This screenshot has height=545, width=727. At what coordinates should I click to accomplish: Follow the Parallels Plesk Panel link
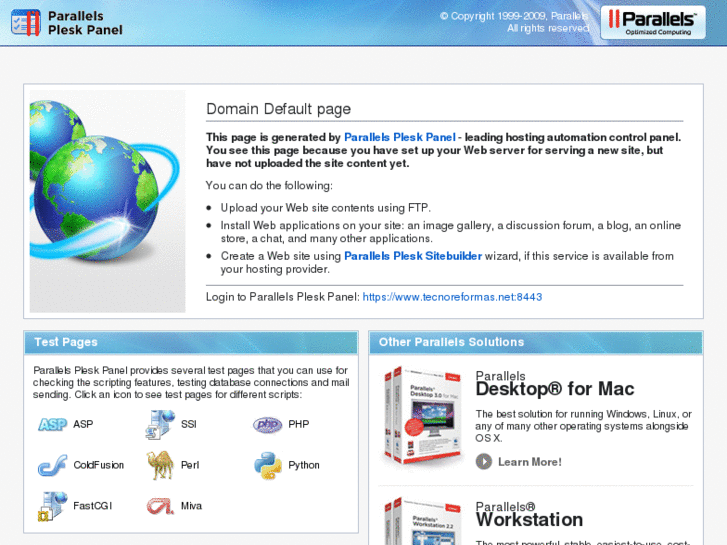400,137
